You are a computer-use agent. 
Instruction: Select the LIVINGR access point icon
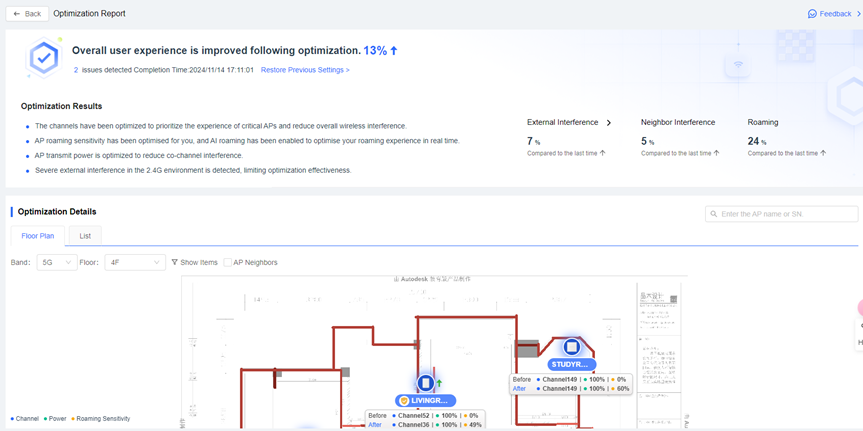(x=425, y=383)
